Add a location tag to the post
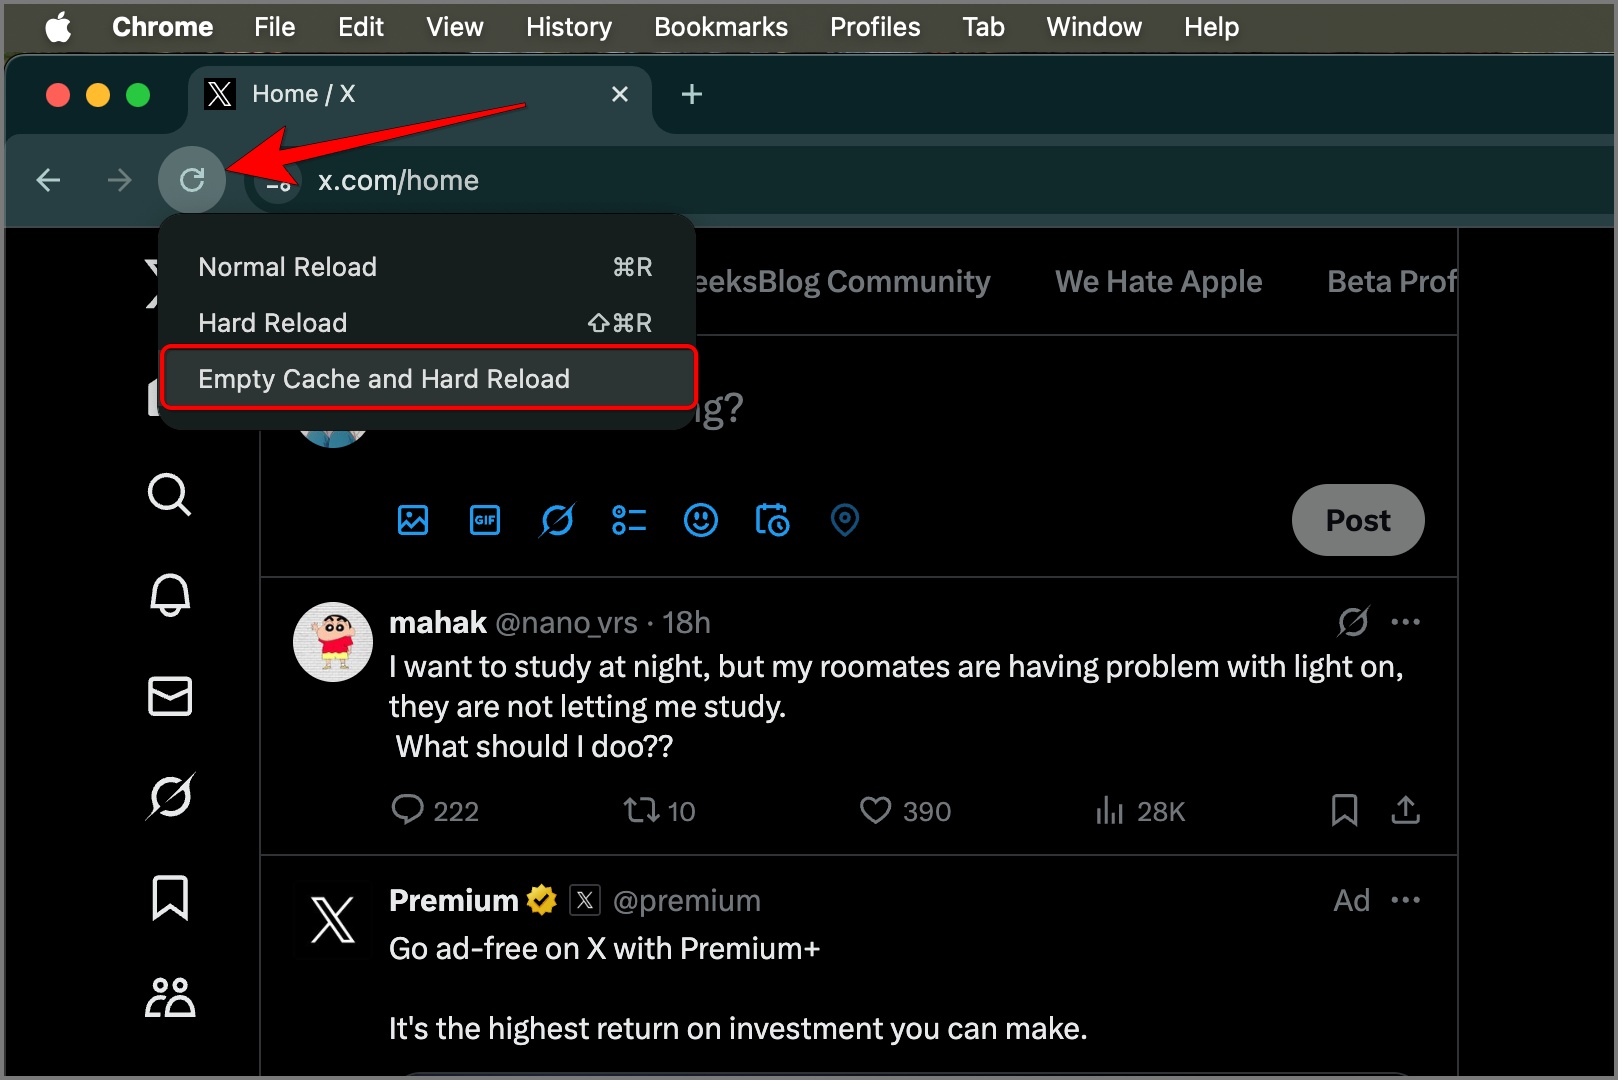 [x=844, y=520]
